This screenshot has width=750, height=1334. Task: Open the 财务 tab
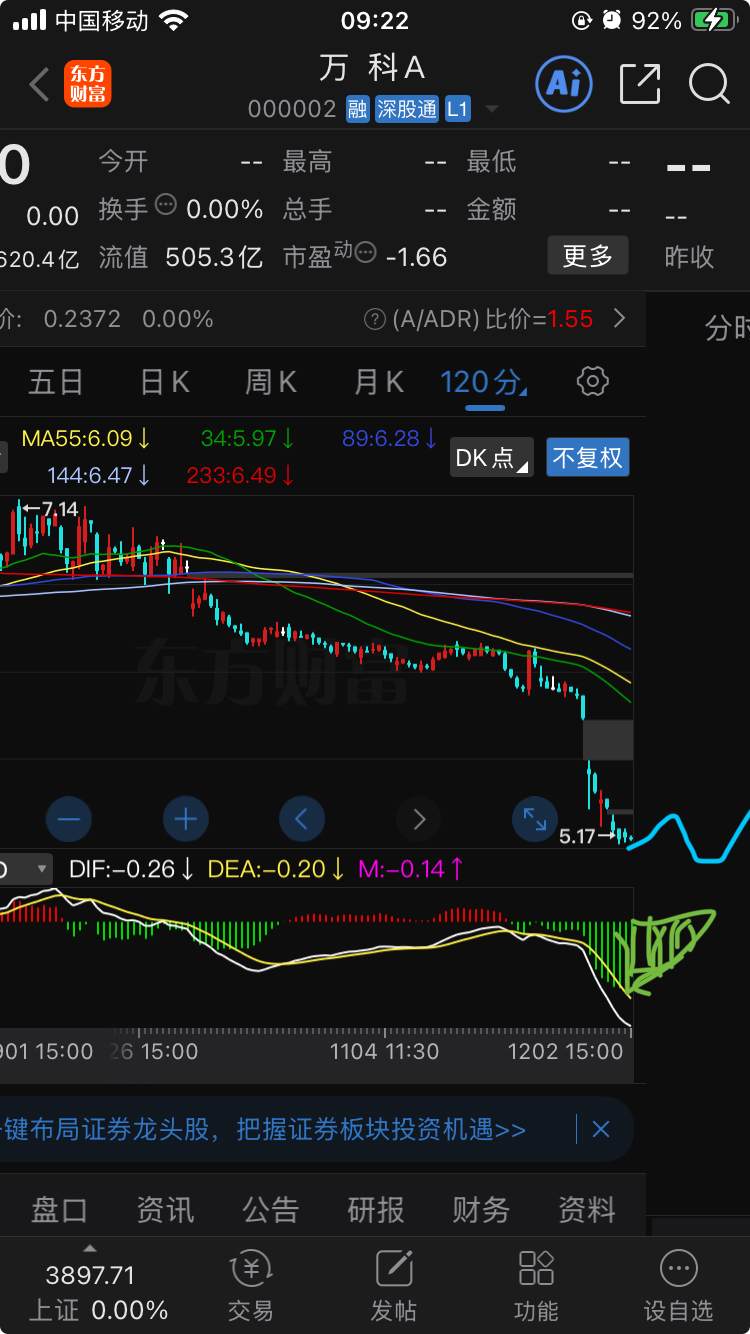481,1210
